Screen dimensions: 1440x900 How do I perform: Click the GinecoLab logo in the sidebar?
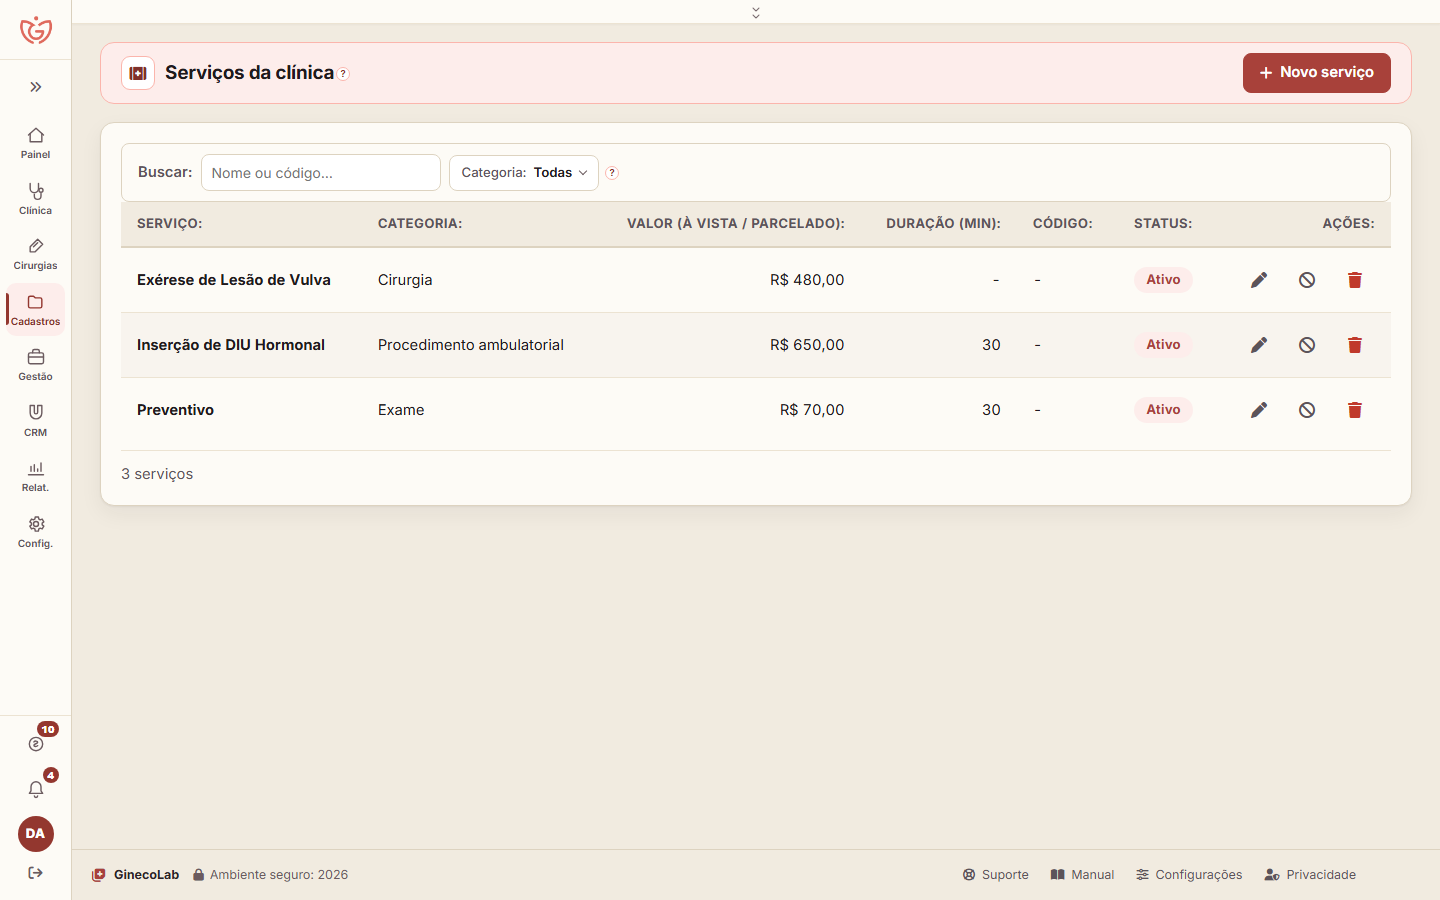click(36, 30)
